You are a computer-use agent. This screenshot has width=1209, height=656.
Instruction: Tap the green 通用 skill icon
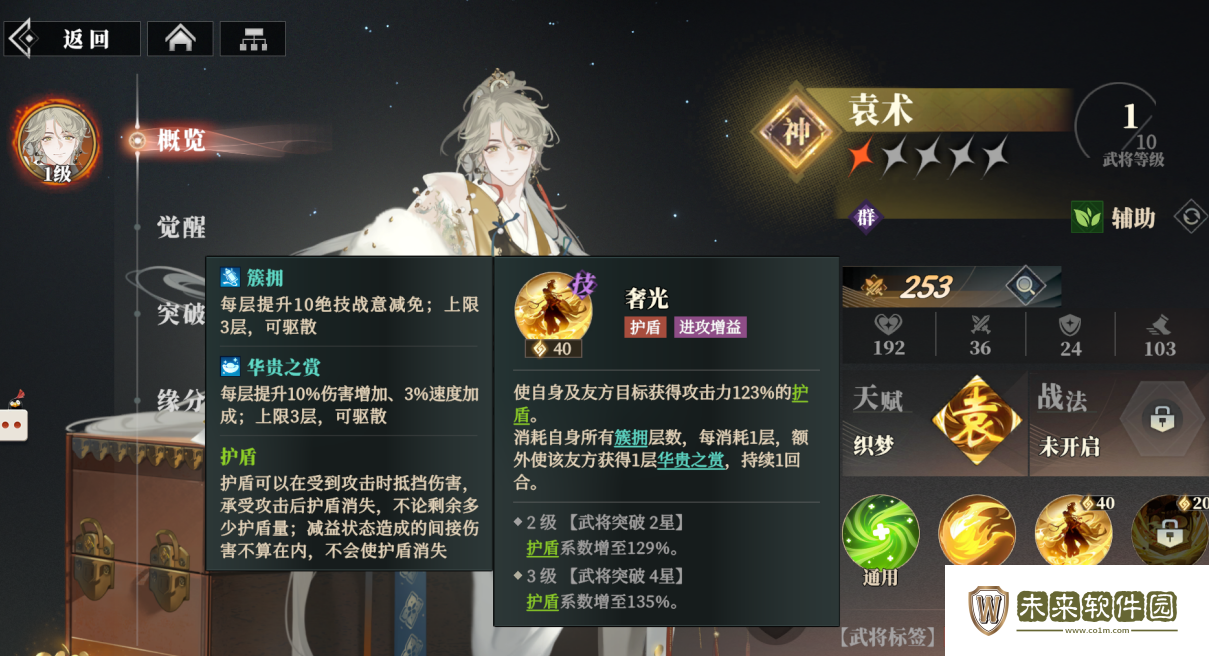point(880,534)
